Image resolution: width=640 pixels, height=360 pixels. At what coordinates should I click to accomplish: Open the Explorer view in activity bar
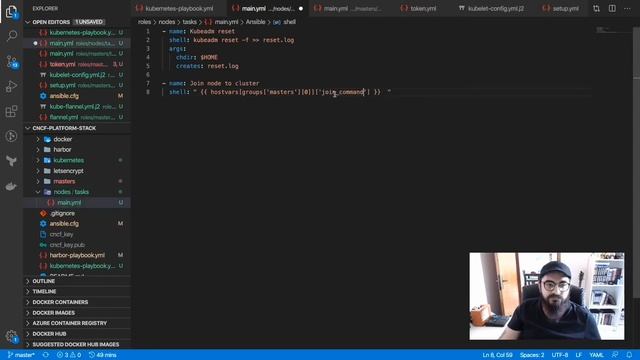pyautogui.click(x=11, y=12)
